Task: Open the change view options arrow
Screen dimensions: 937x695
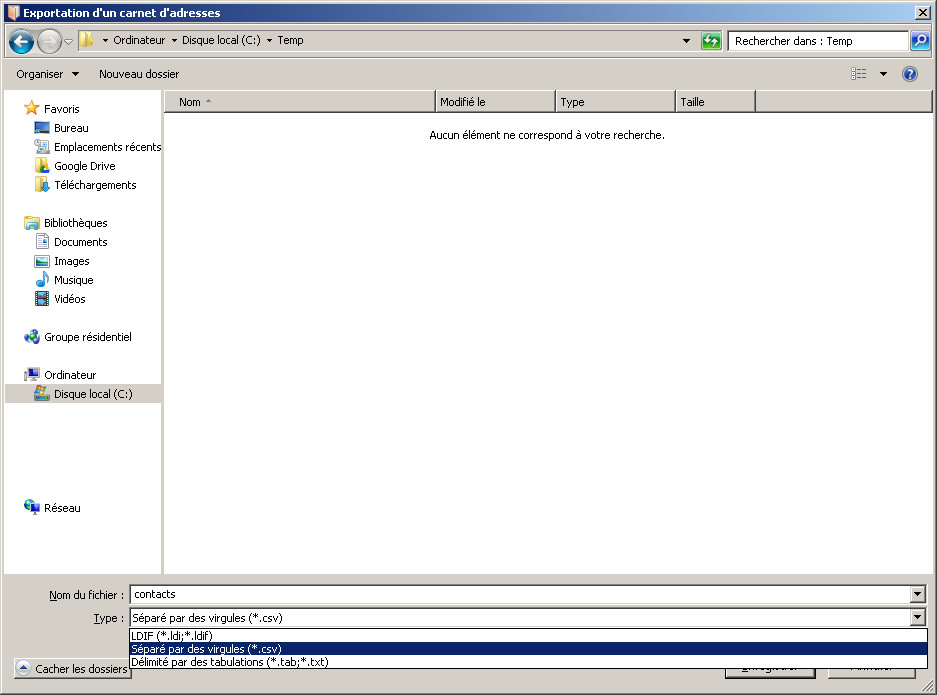Action: click(882, 73)
